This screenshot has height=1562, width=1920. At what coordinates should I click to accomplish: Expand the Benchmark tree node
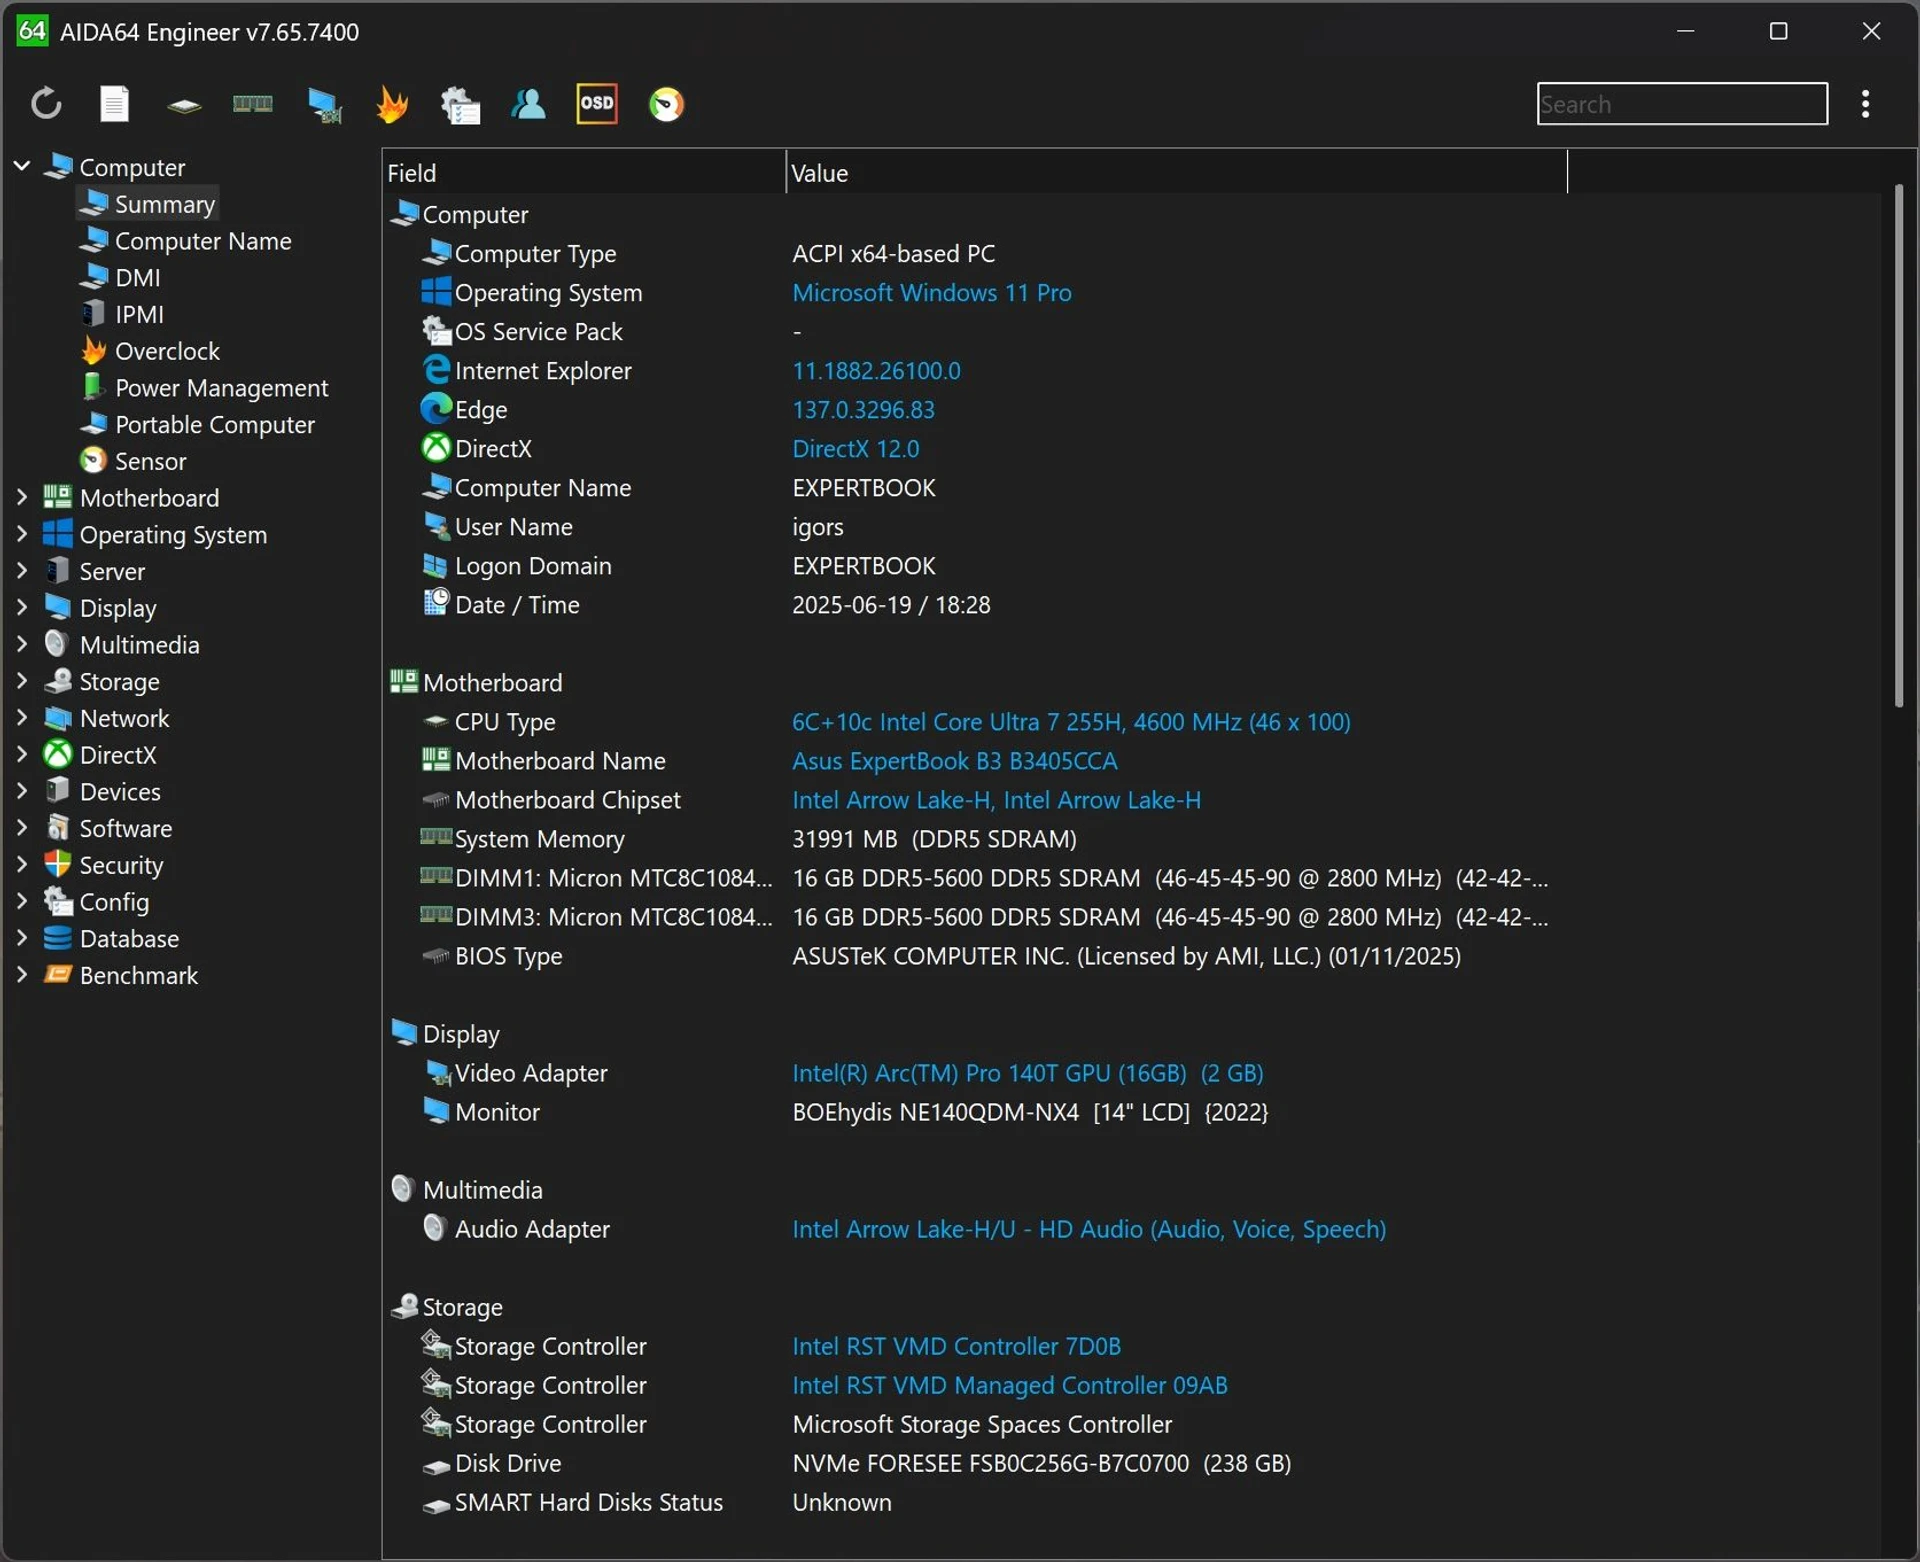(22, 975)
